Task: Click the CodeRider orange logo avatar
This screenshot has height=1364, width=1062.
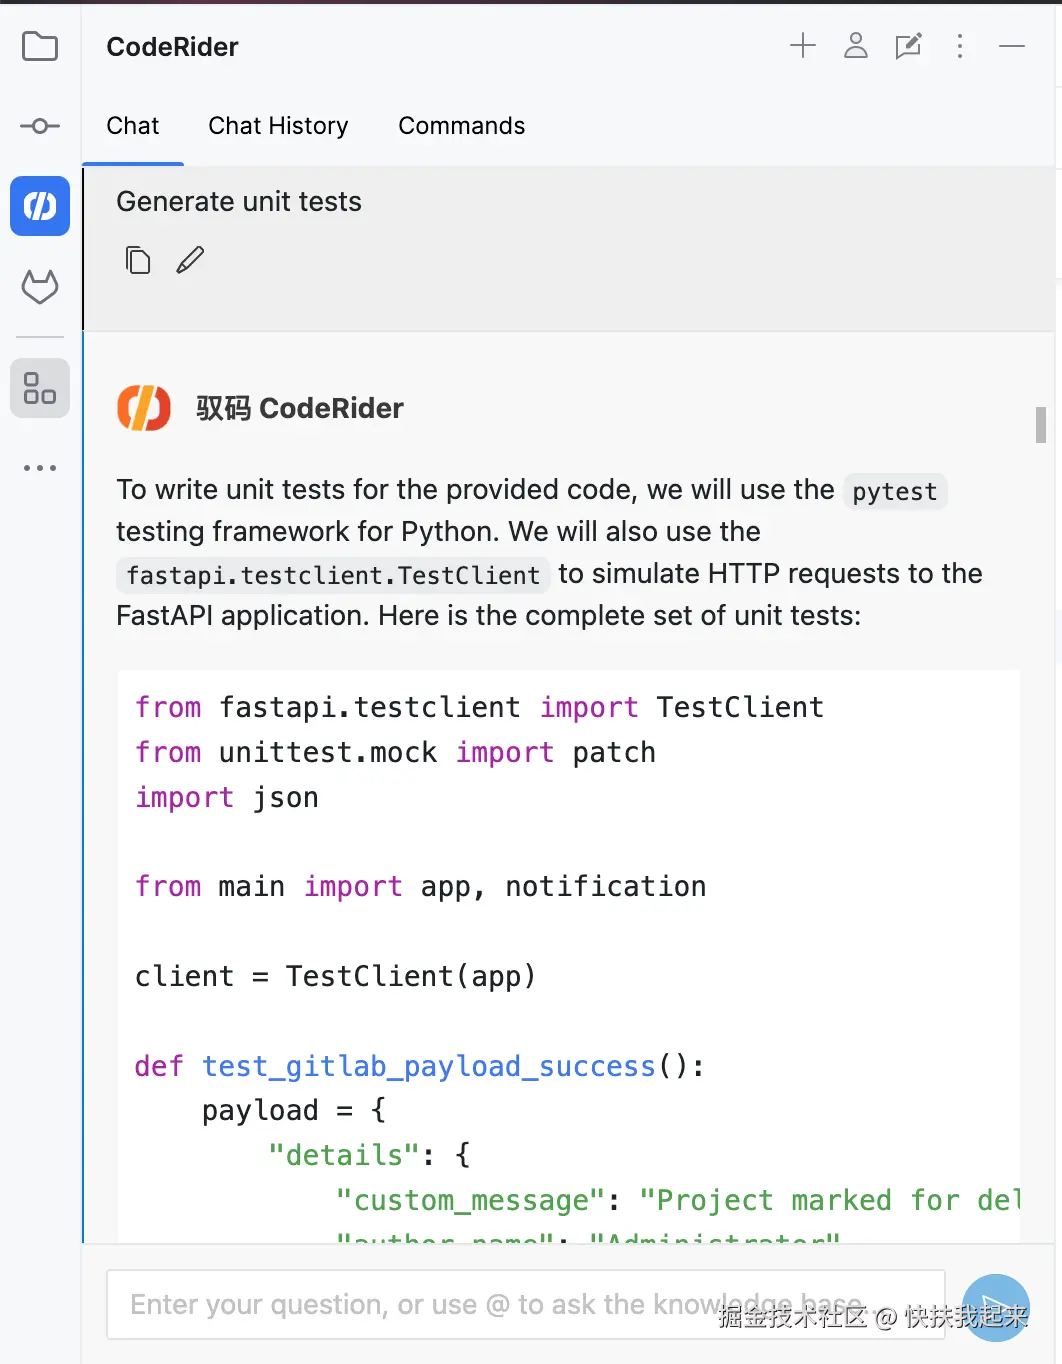Action: click(144, 408)
